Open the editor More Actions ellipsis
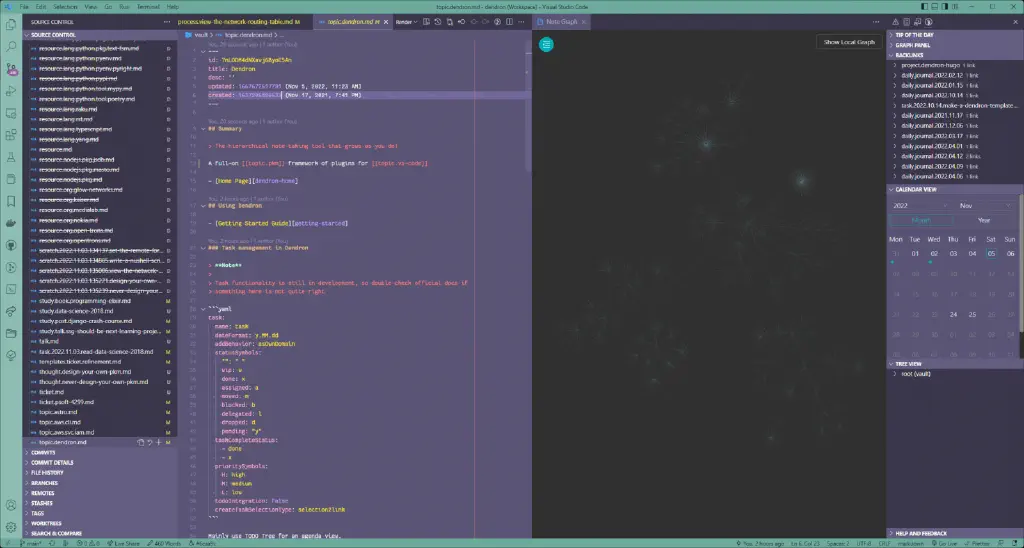 521,22
